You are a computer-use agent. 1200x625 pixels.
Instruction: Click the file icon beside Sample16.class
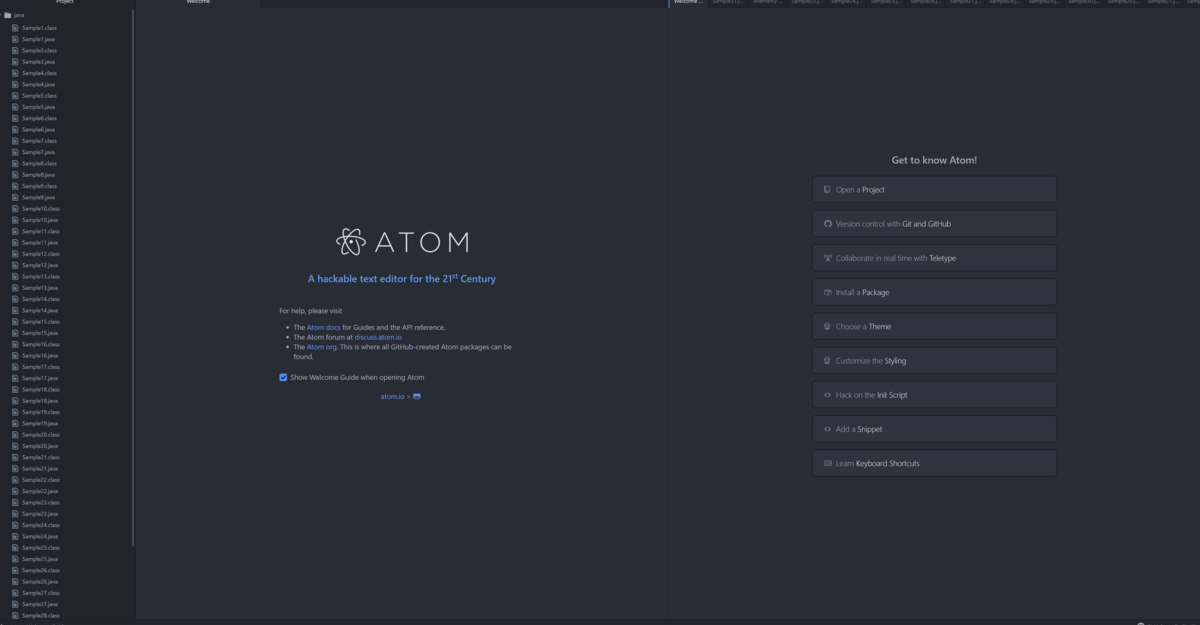(15, 344)
